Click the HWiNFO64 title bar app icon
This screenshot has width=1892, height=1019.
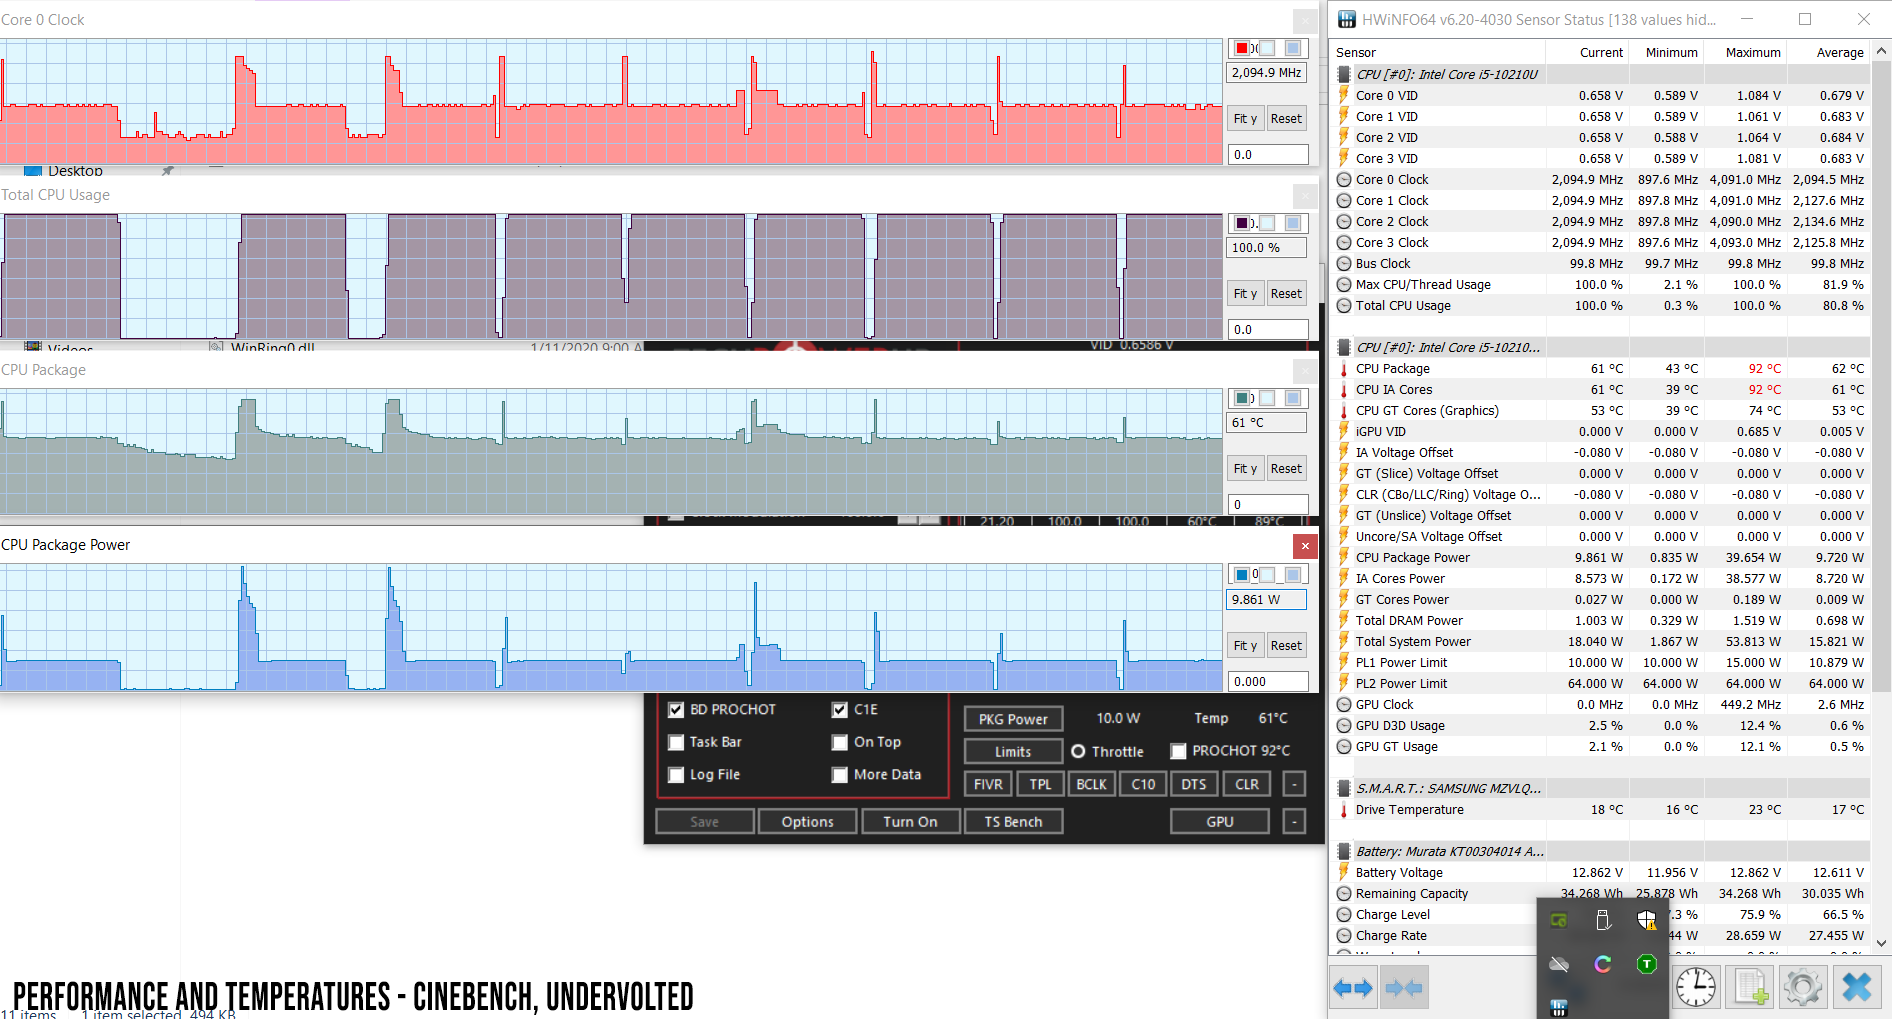(1347, 19)
